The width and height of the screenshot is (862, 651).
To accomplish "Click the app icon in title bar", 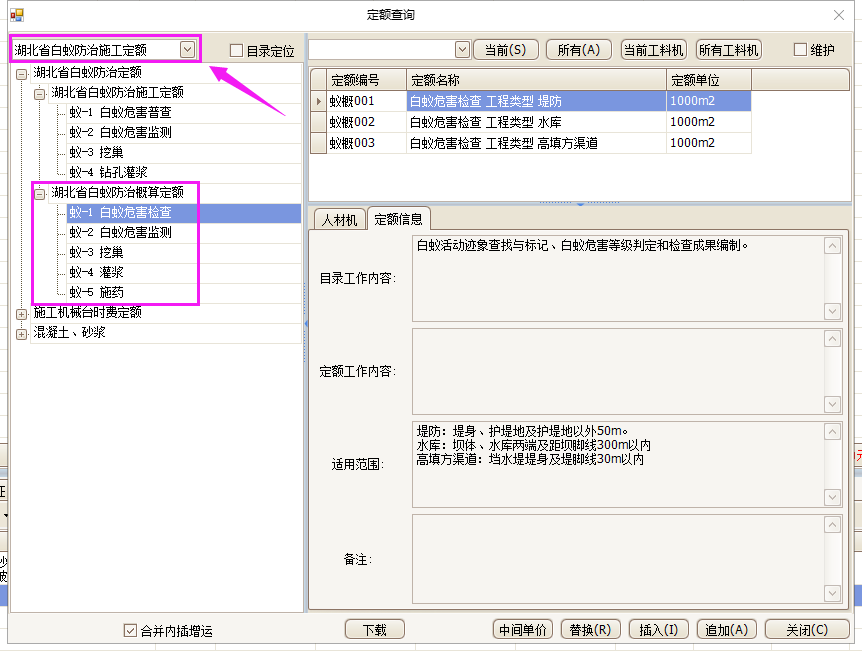I will pos(16,15).
